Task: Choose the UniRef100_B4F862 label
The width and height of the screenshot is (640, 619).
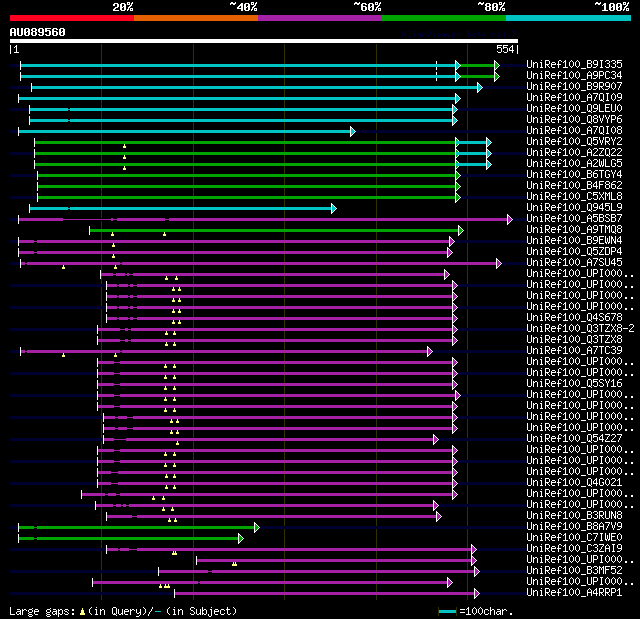Action: tap(574, 186)
